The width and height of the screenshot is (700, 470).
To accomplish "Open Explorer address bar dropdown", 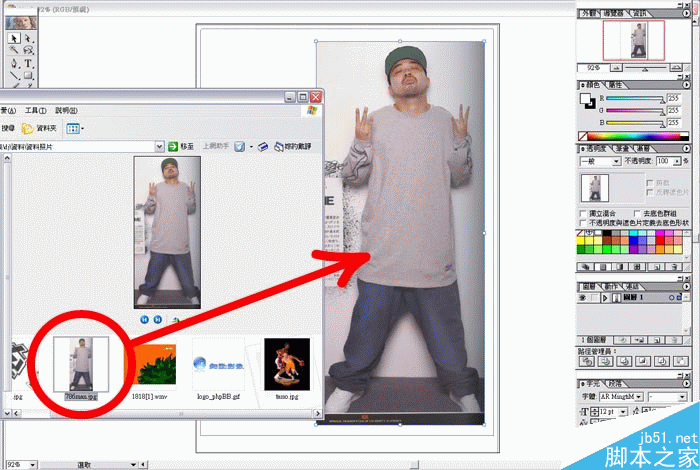I will point(159,146).
